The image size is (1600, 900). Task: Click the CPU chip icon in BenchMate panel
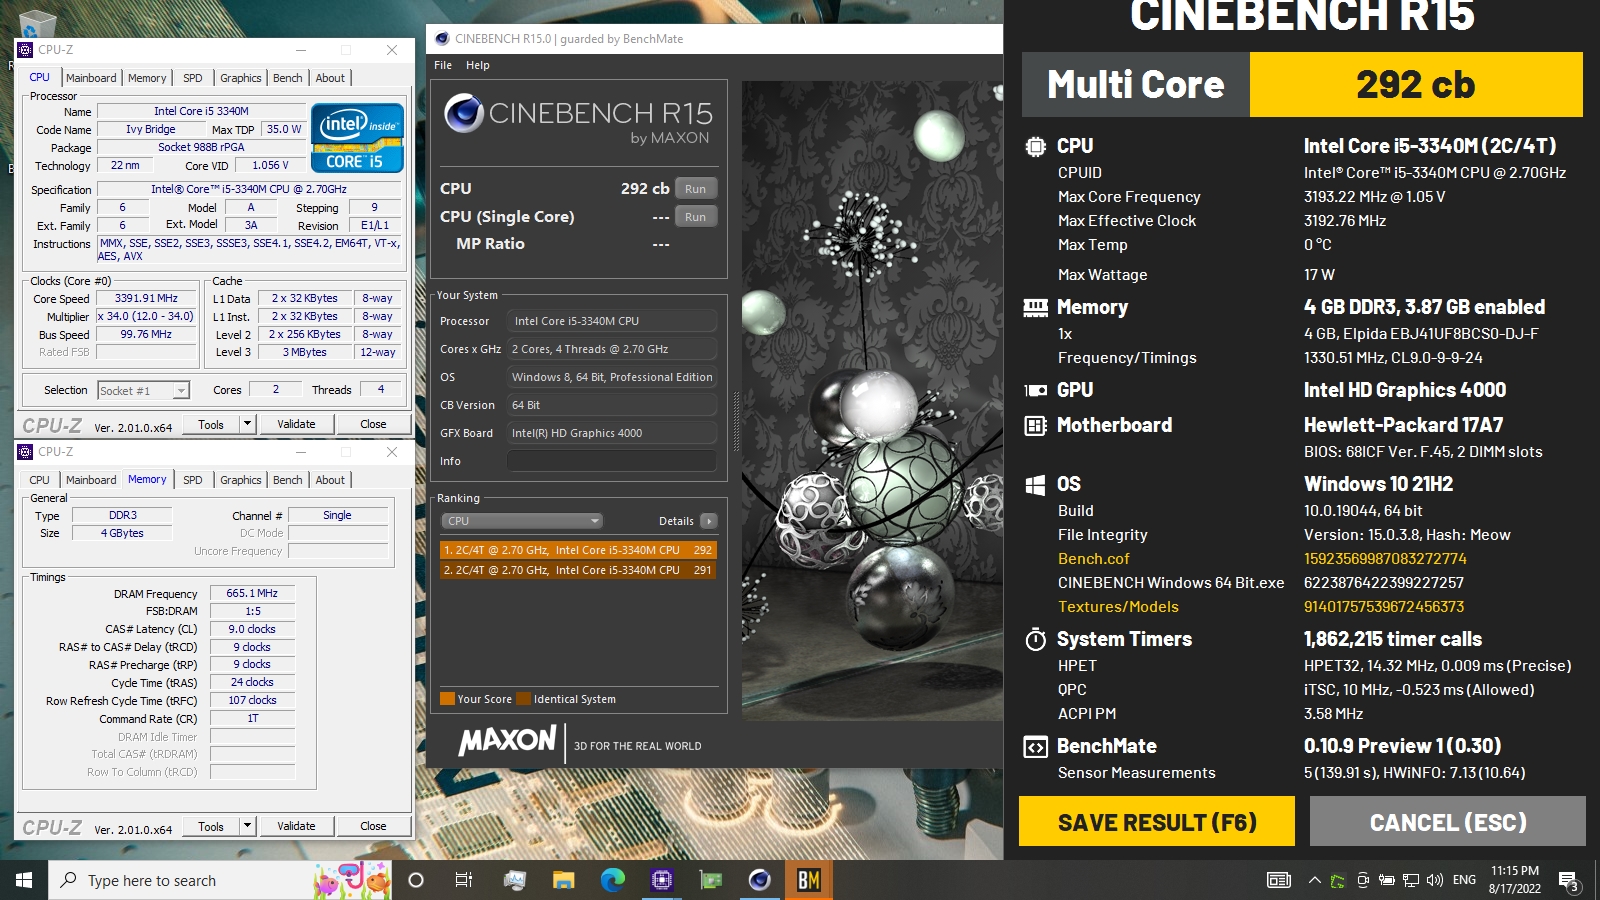(x=1036, y=146)
